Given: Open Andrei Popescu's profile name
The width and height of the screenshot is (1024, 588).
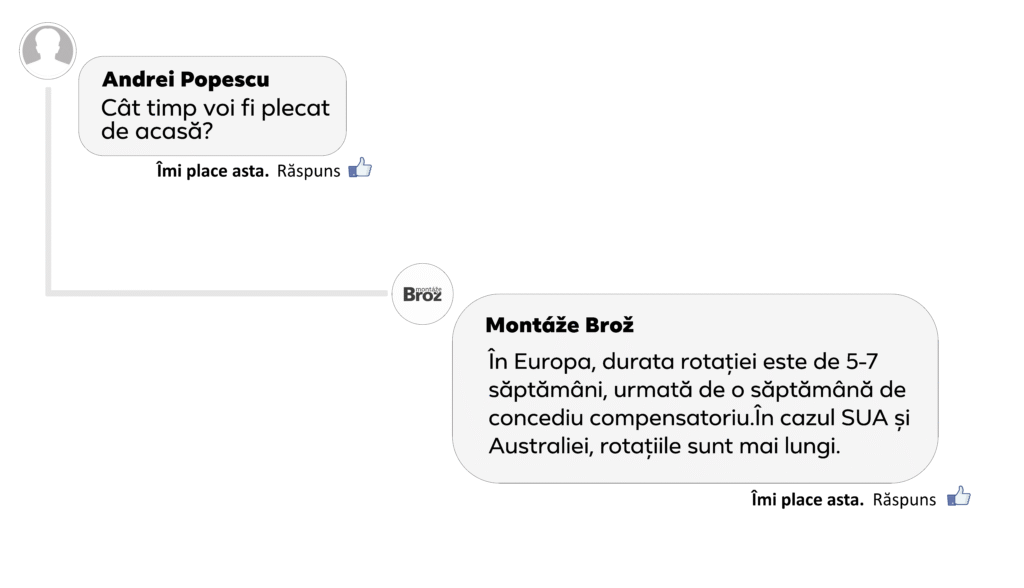Looking at the screenshot, I should [185, 80].
